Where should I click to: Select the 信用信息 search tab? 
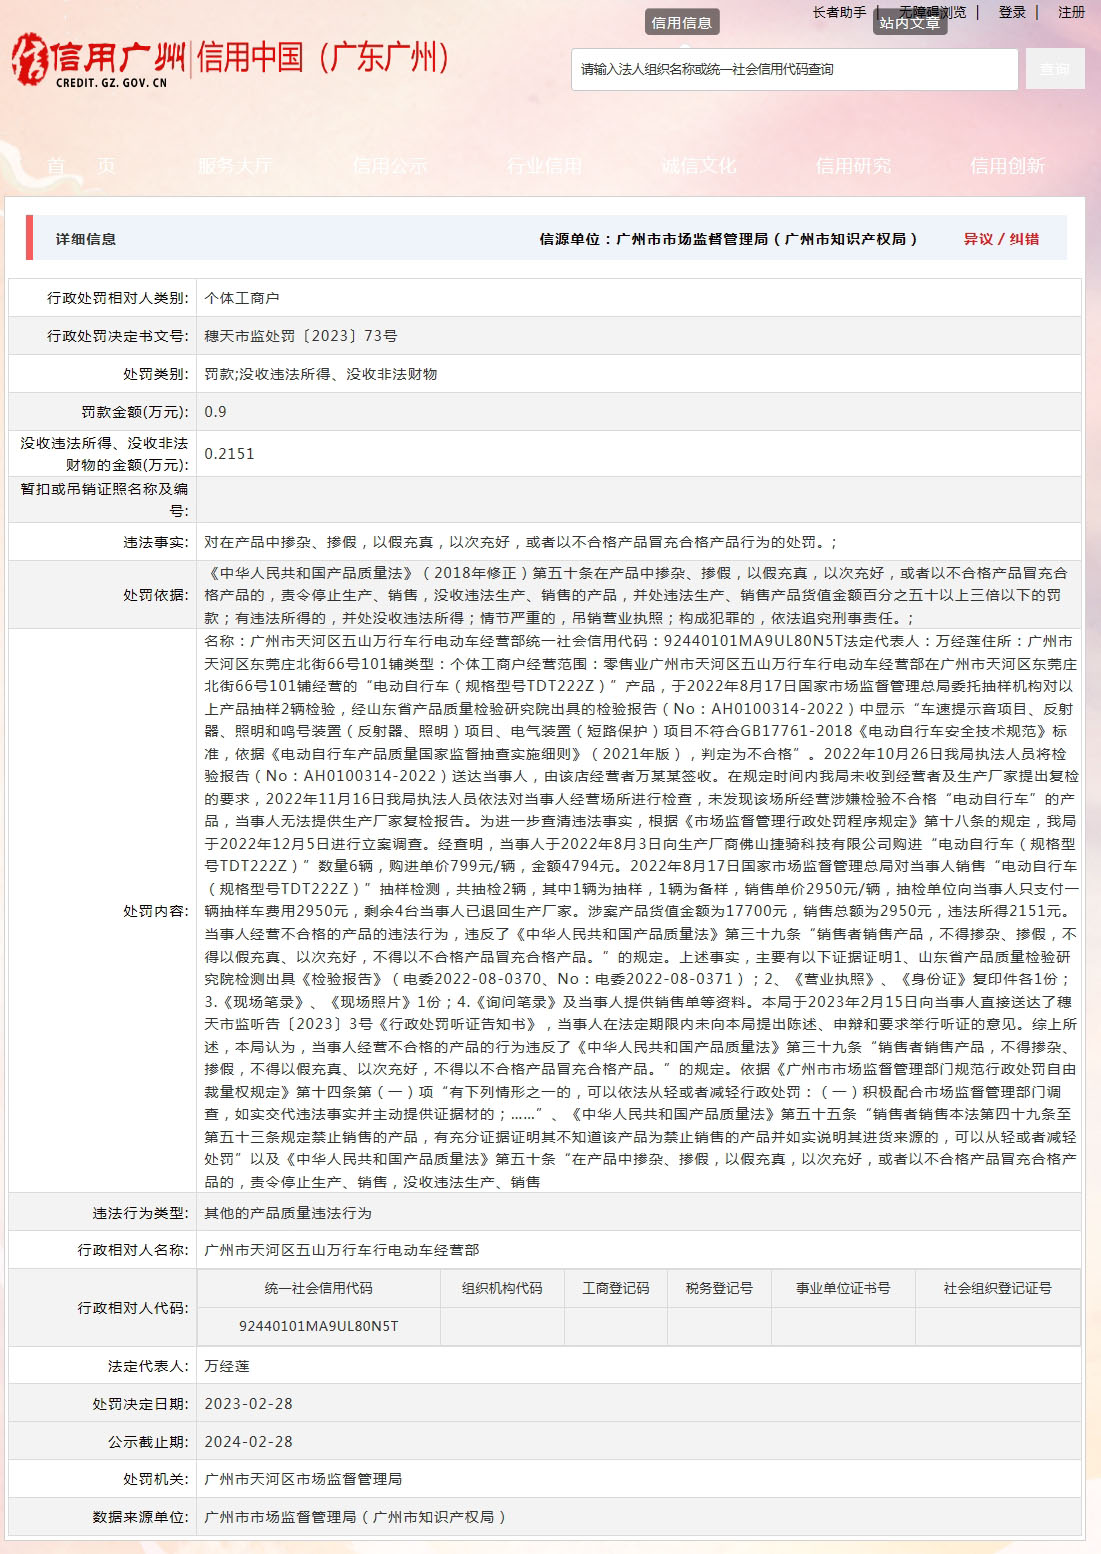point(682,23)
